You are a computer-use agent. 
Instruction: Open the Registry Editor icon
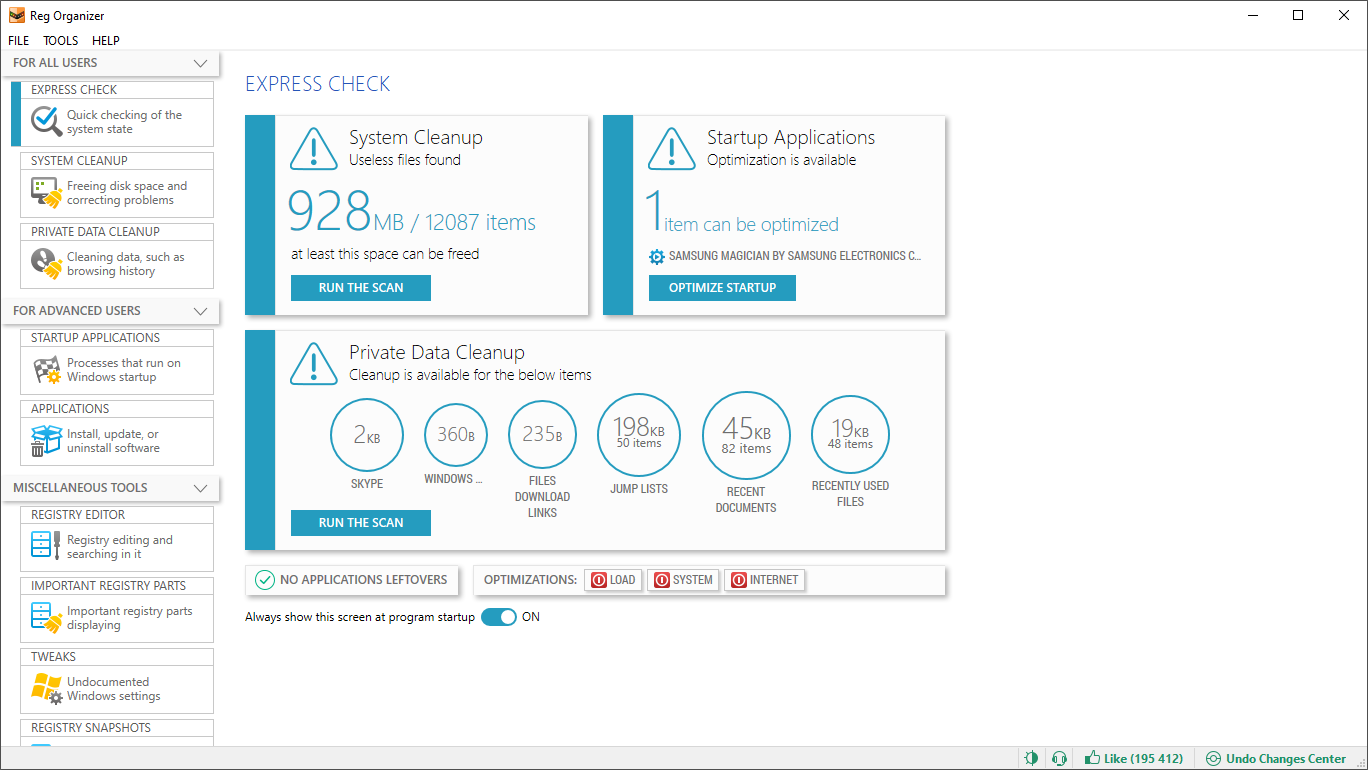(44, 545)
